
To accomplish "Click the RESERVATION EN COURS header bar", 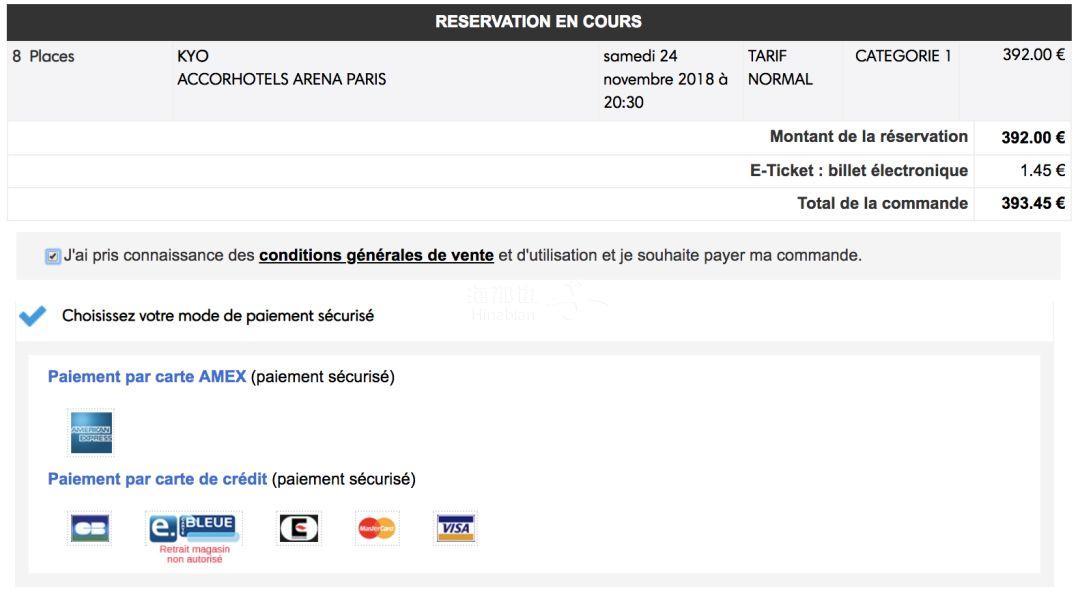I will pyautogui.click(x=539, y=21).
